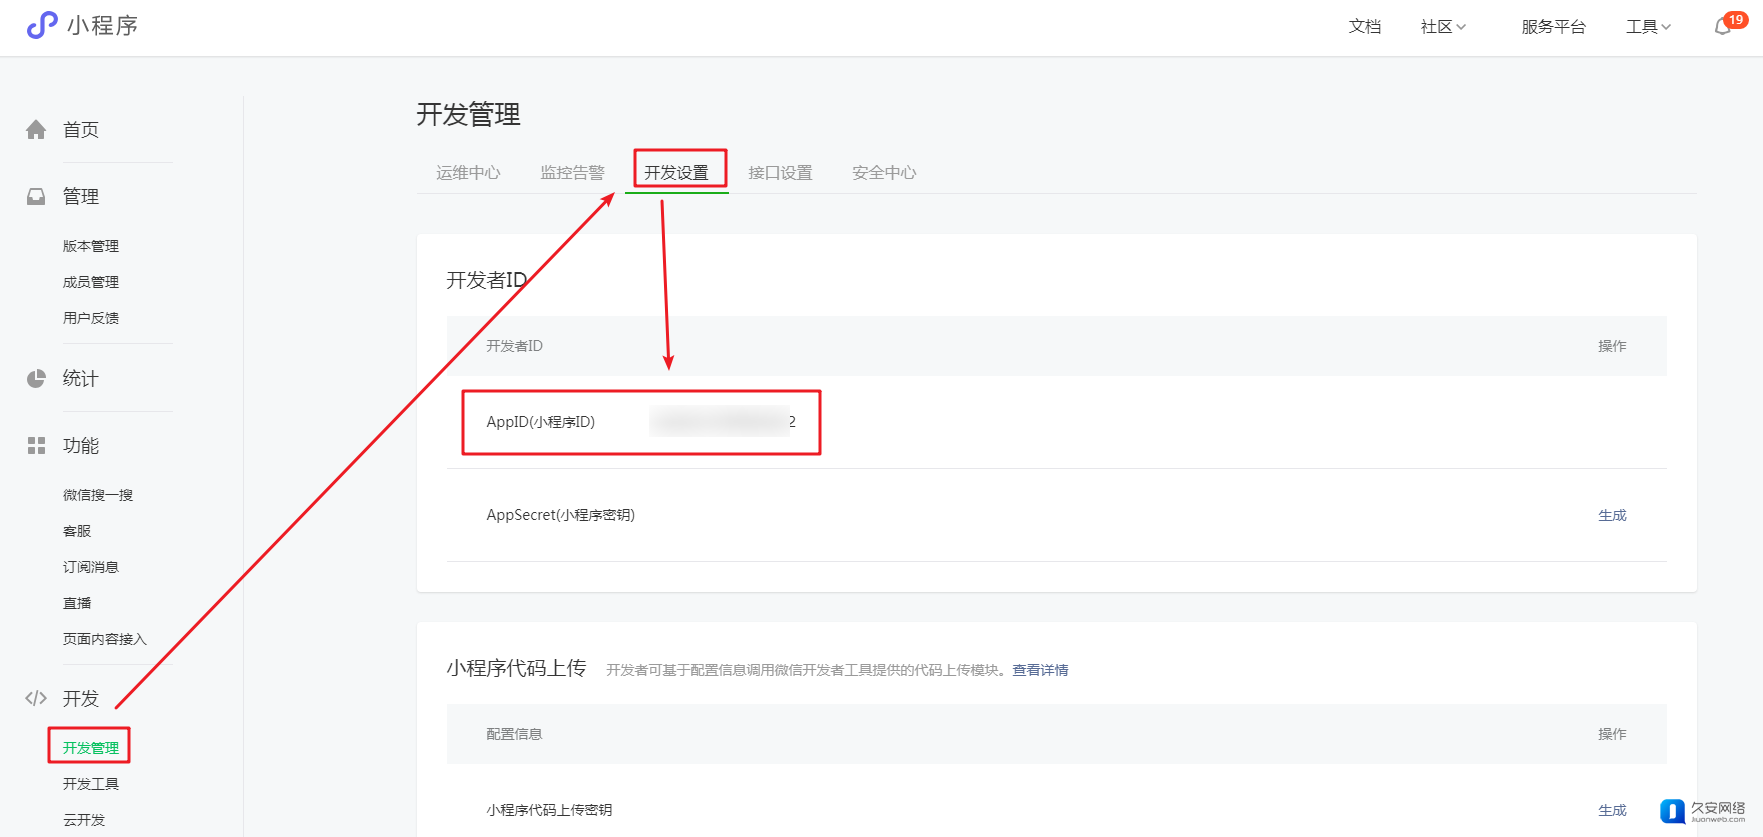Click 生成 for 小程序代码上传密钥
The width and height of the screenshot is (1763, 837).
1612,811
